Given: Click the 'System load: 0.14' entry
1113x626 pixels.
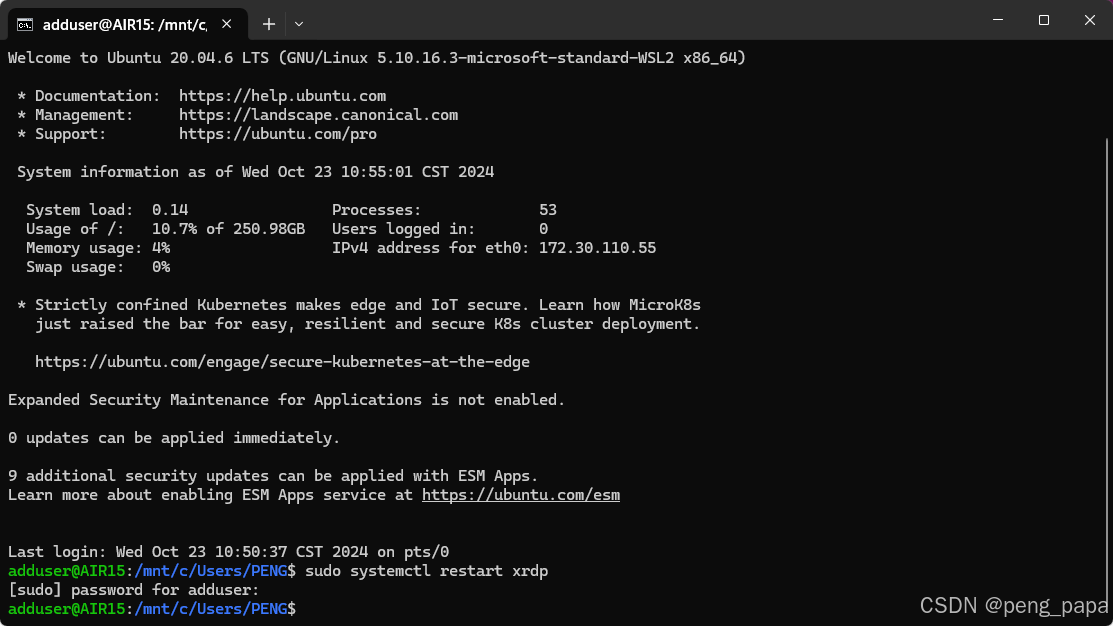Looking at the screenshot, I should click(x=107, y=210).
